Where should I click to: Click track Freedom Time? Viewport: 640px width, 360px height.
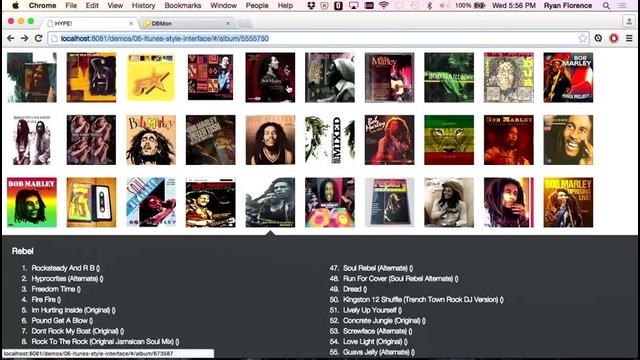coord(56,289)
